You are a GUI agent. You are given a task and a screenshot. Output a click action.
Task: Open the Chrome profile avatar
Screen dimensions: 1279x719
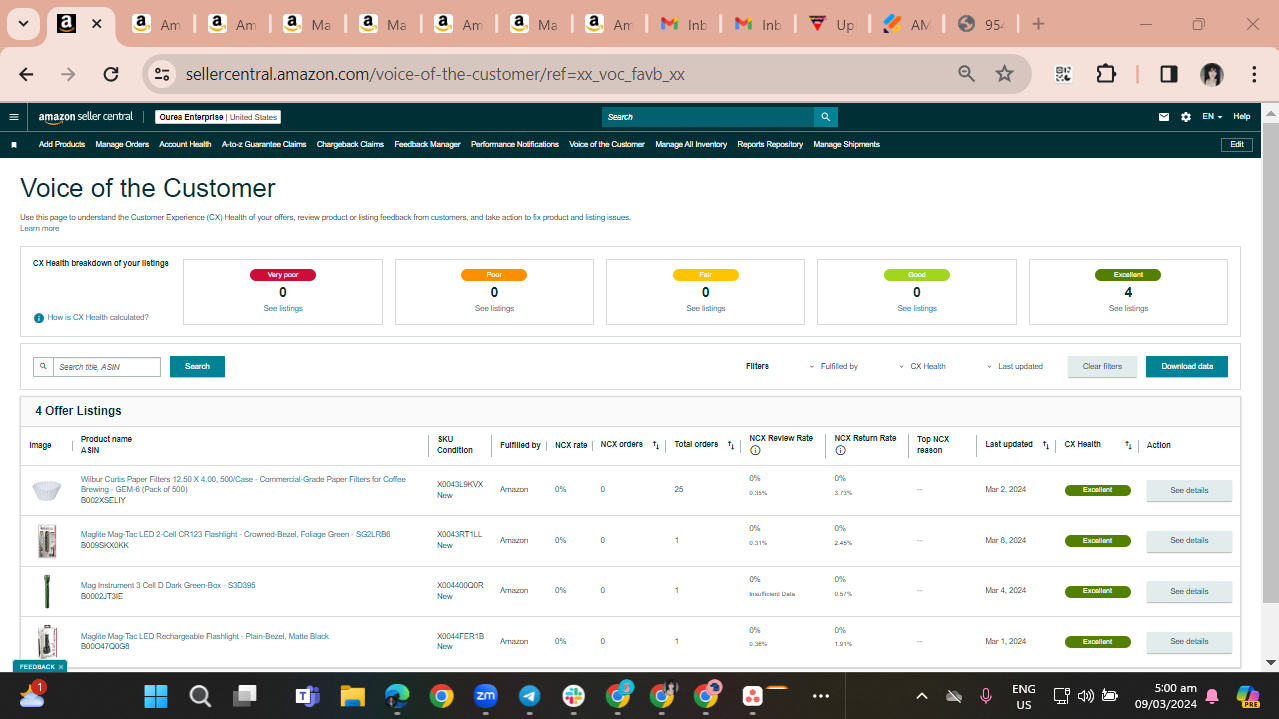[x=1212, y=74]
